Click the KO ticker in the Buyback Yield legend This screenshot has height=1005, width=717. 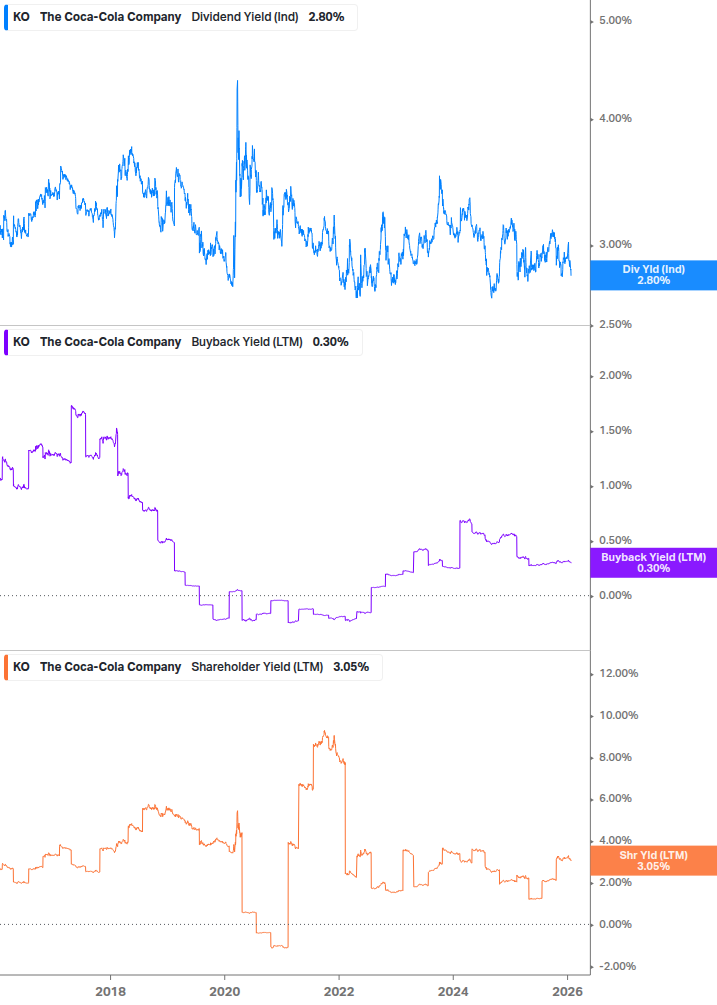tap(21, 342)
